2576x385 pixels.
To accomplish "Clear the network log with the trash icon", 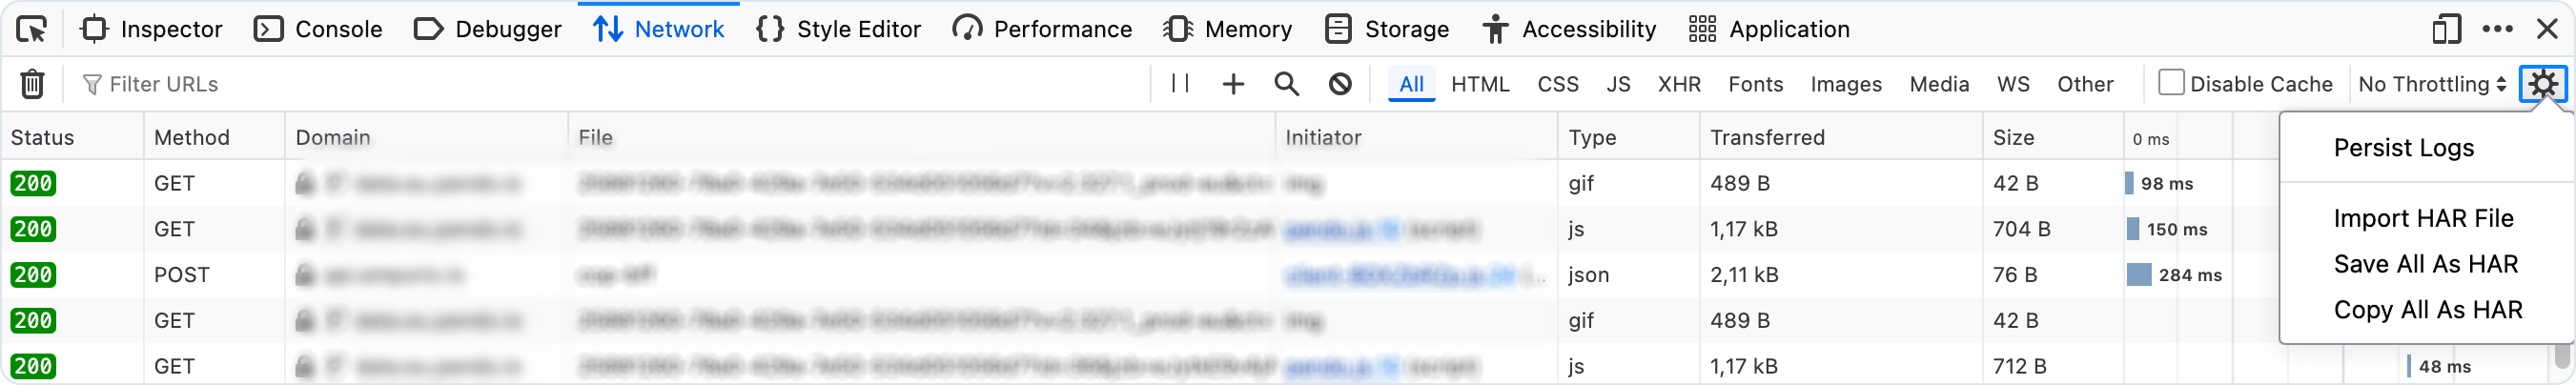I will (32, 84).
